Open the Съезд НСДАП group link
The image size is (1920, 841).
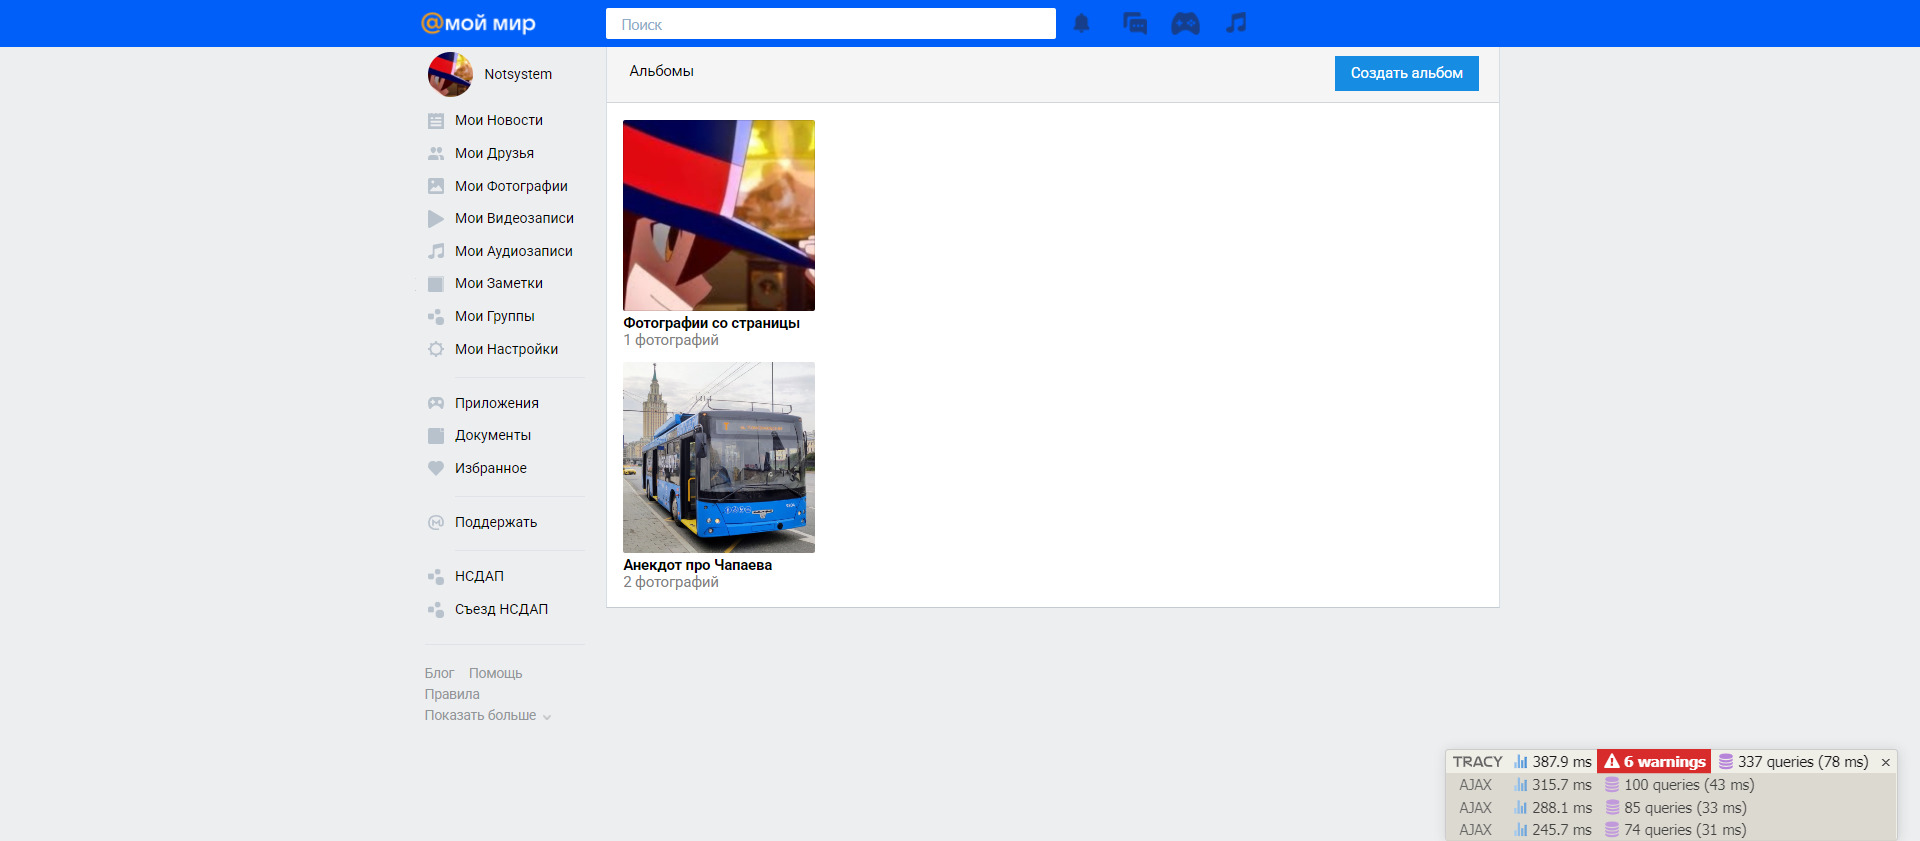pyautogui.click(x=501, y=609)
